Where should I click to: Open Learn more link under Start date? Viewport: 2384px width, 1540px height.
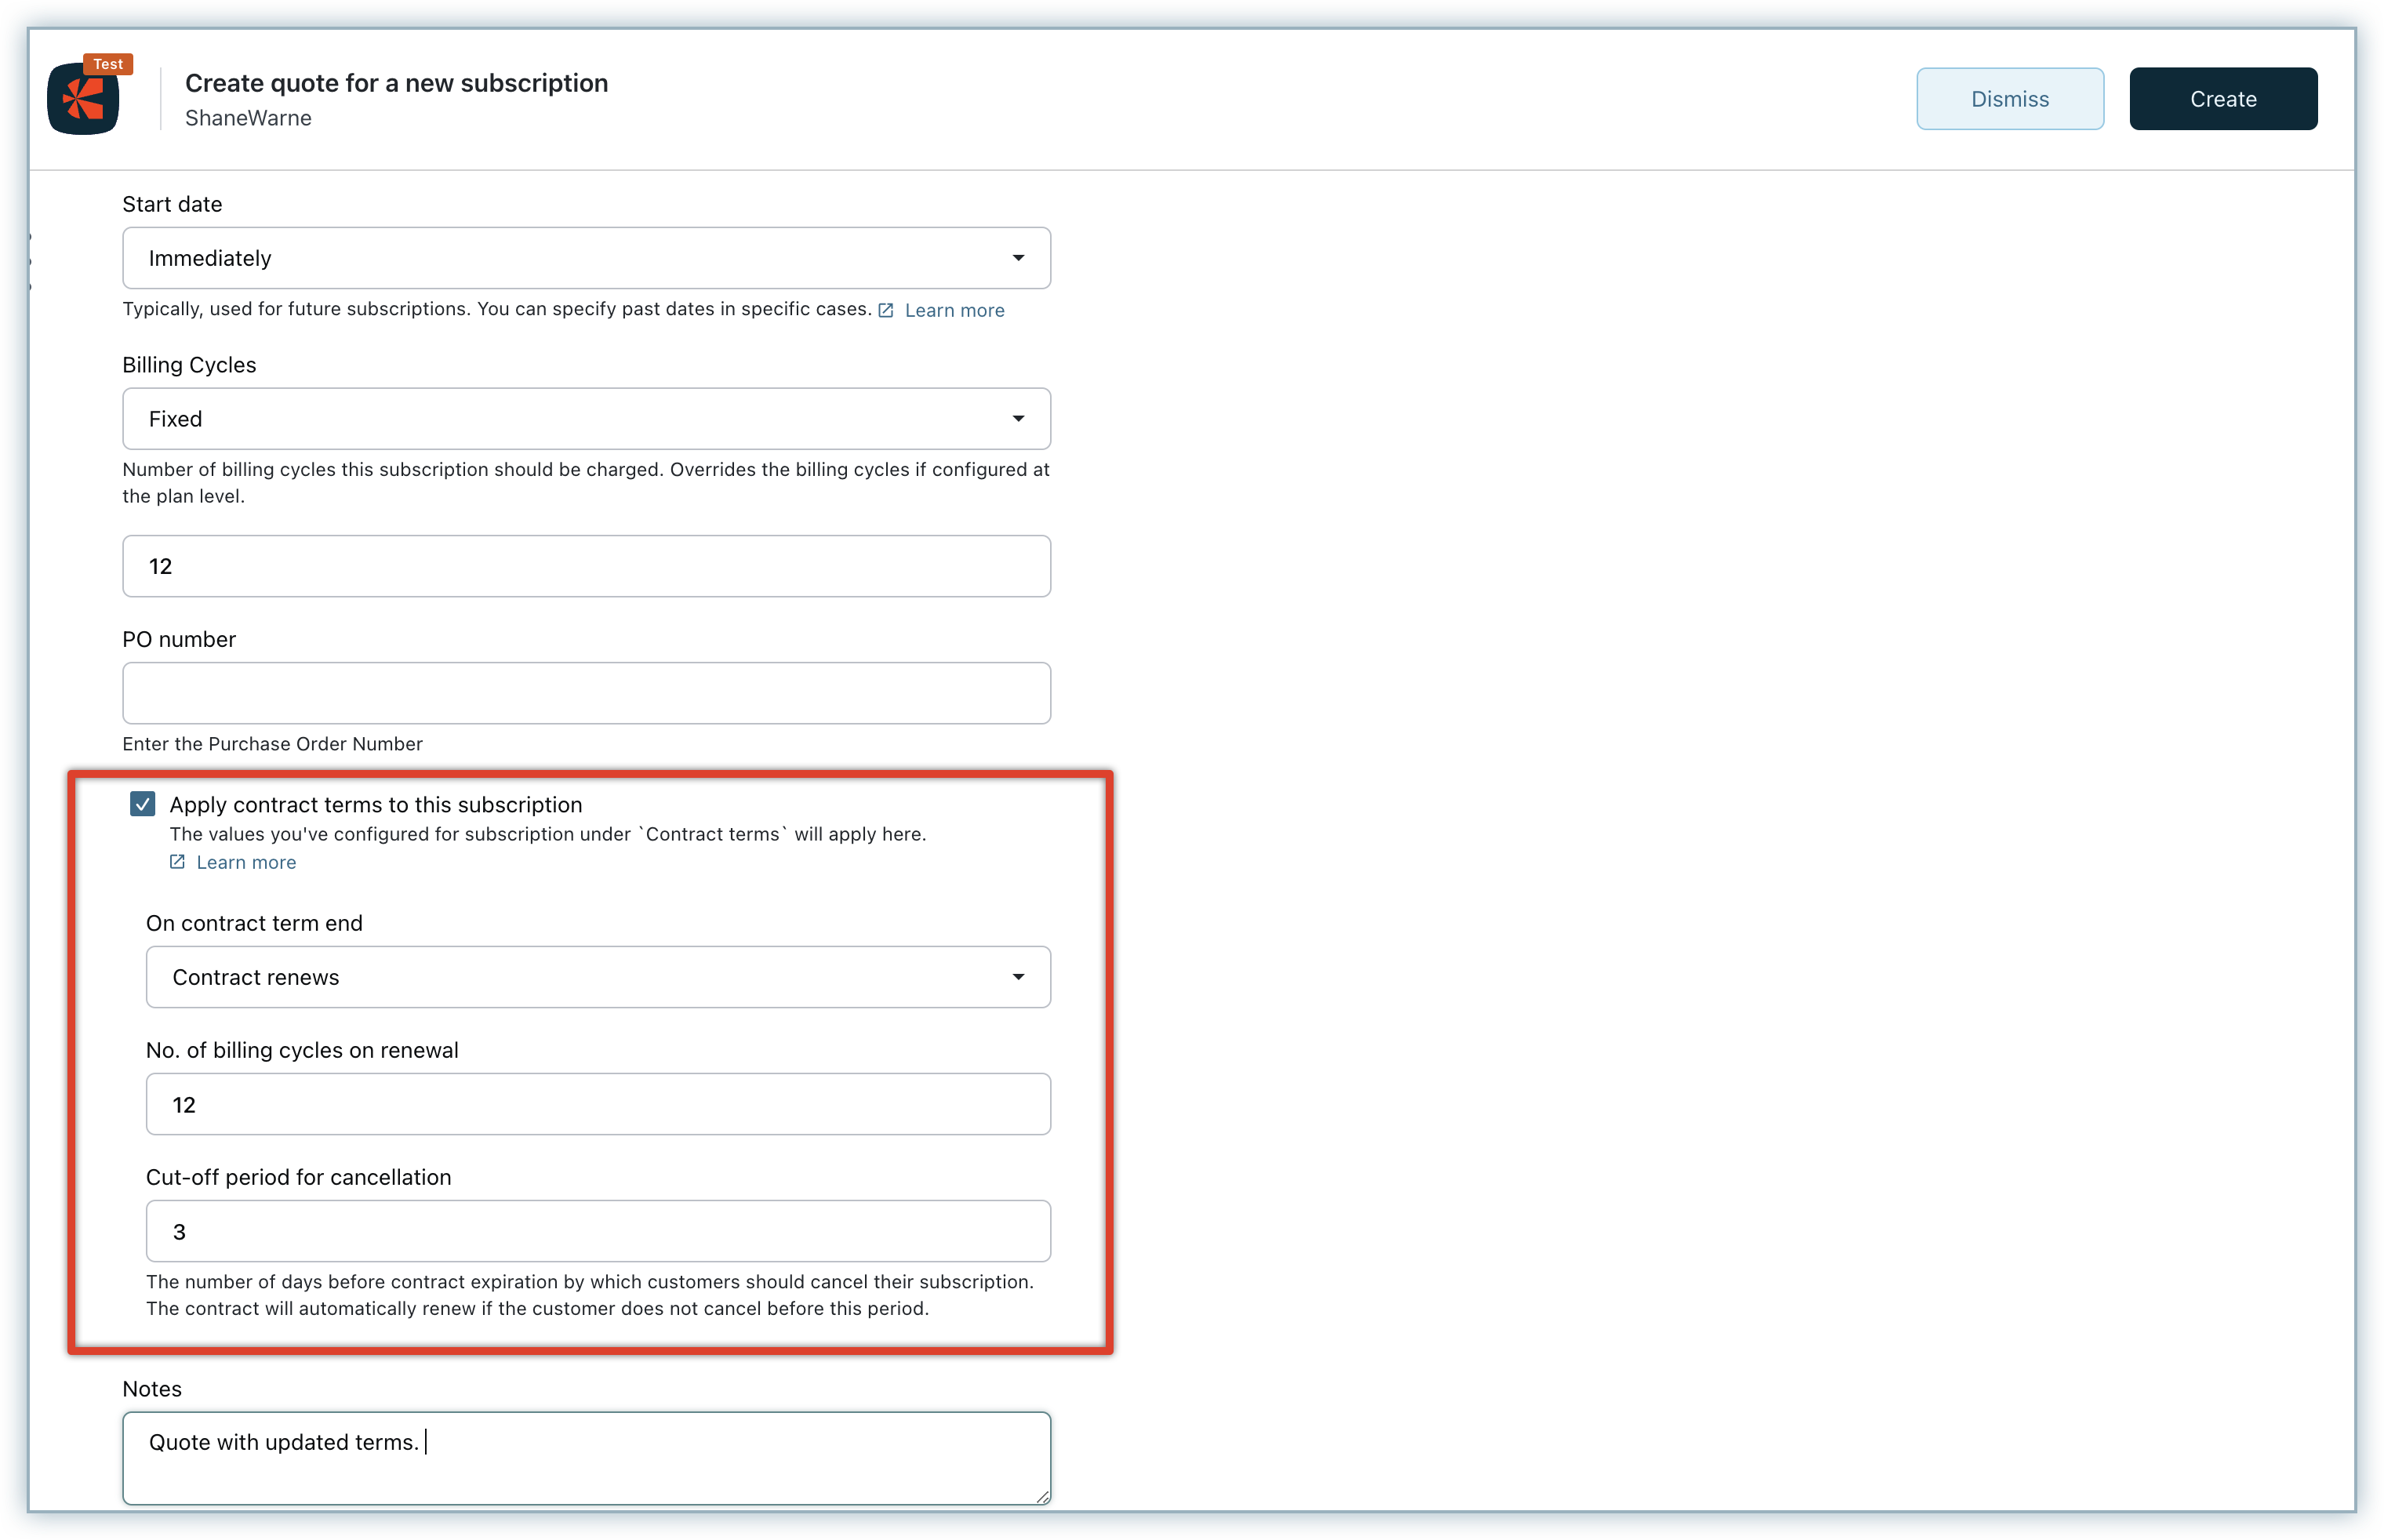tap(954, 310)
